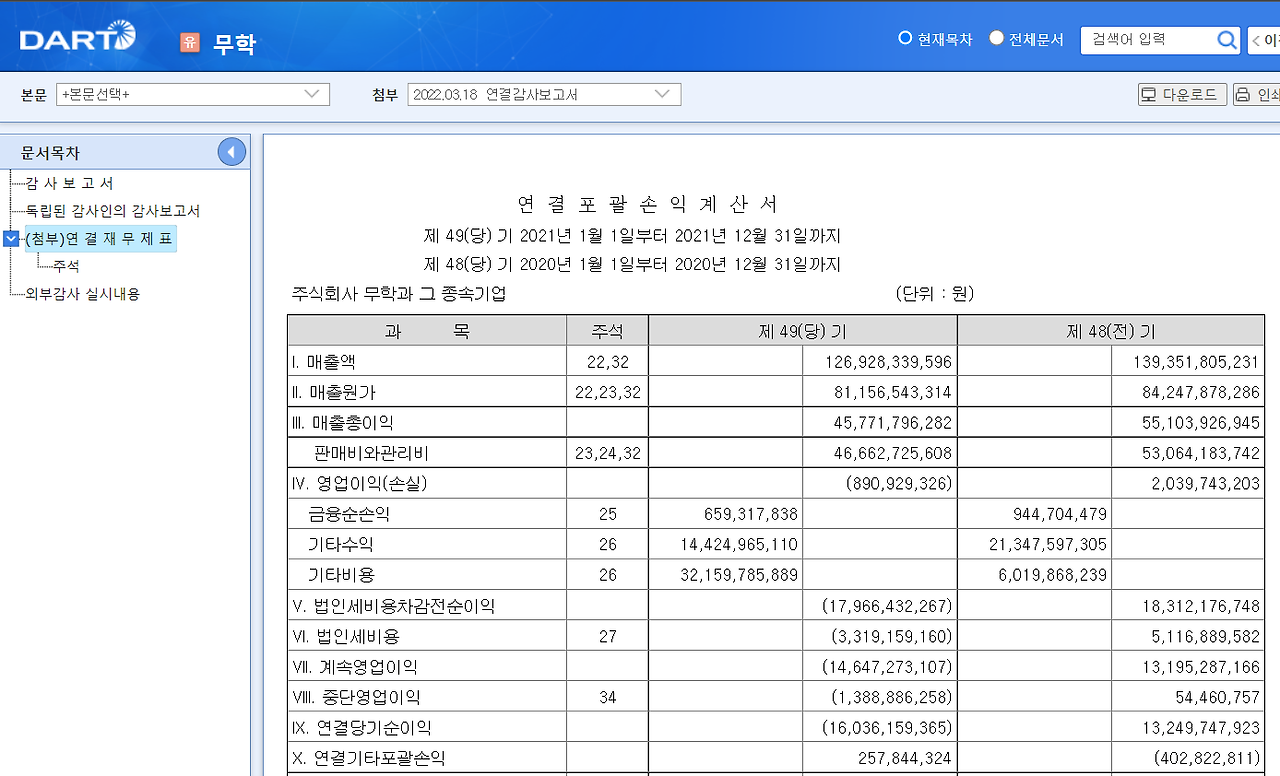Click the previous page button beside search

1264,40
